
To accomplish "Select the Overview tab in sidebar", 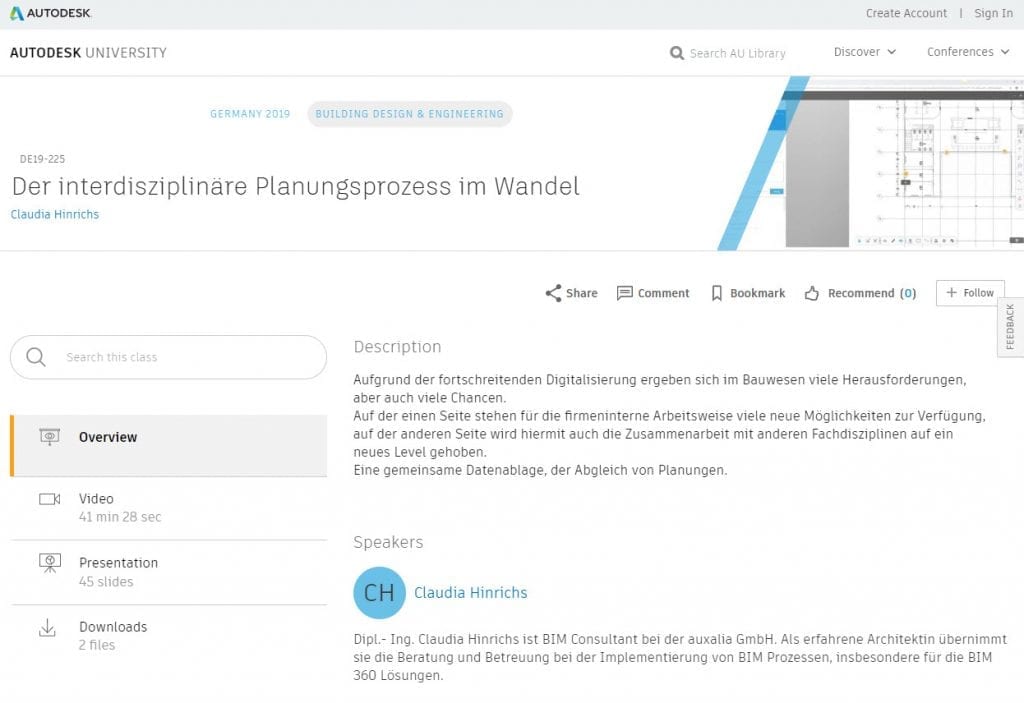I will (168, 437).
